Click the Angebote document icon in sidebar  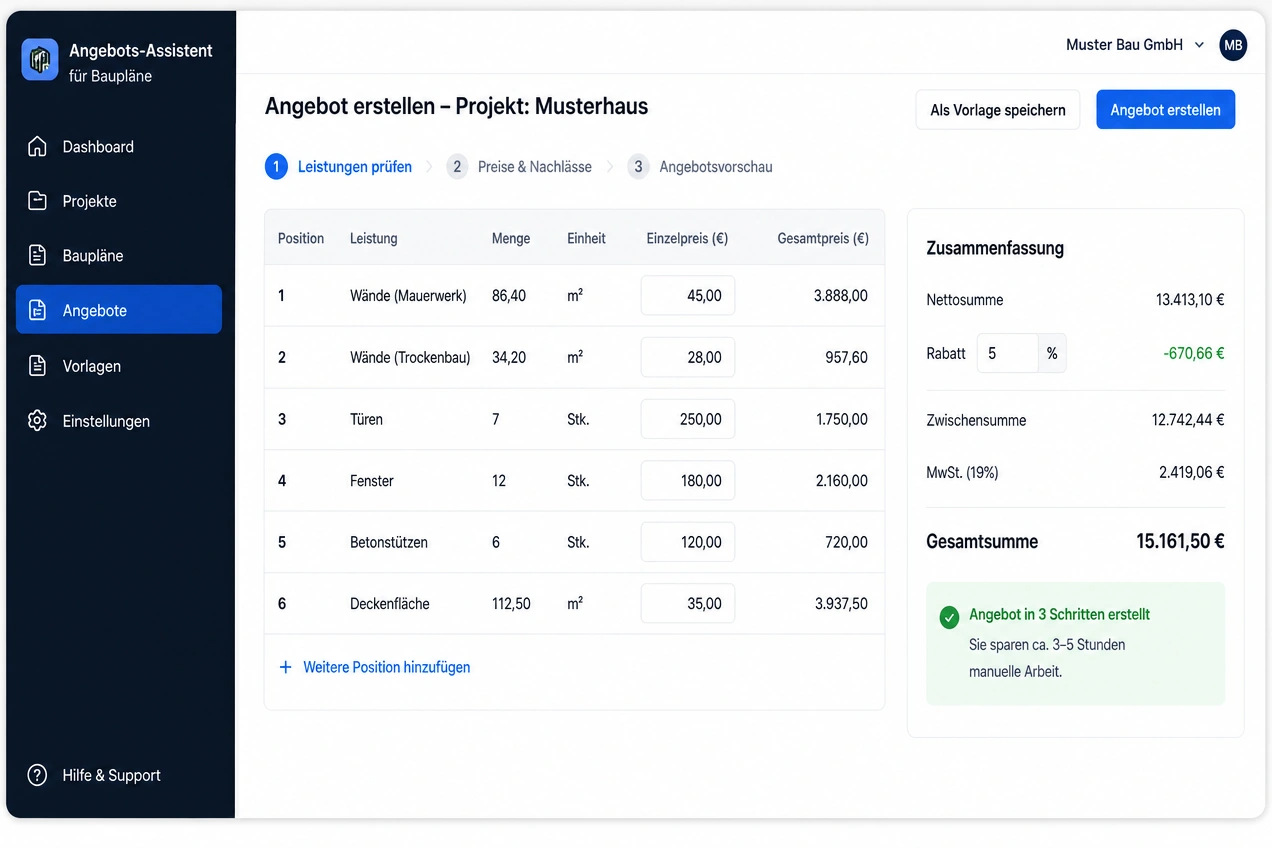(x=37, y=311)
